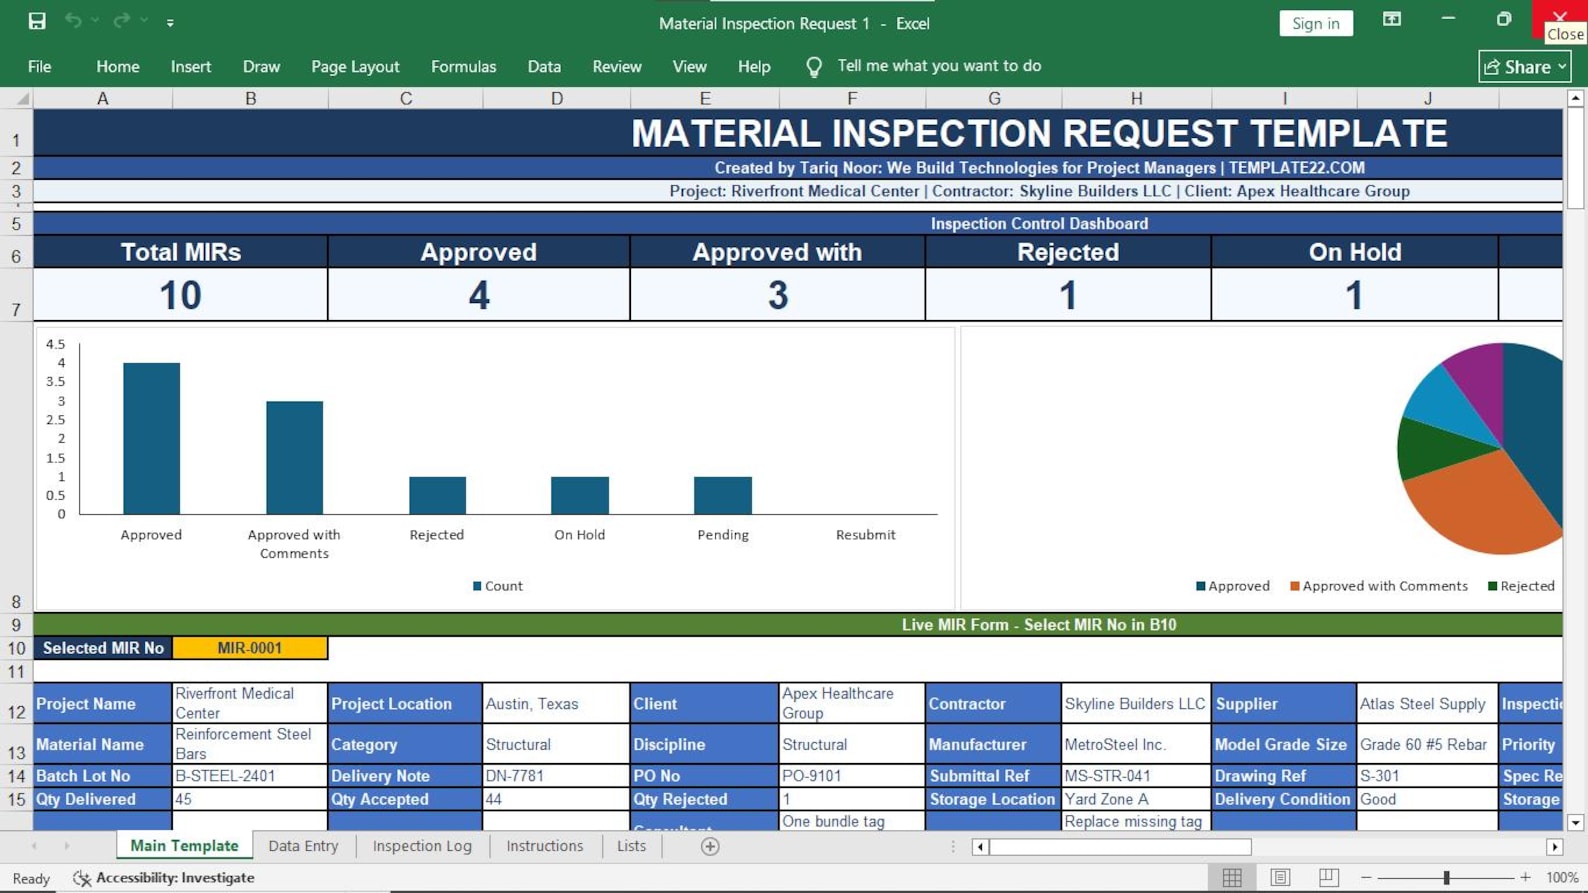Select column H header
Viewport: 1588px width, 893px height.
pyautogui.click(x=1136, y=98)
